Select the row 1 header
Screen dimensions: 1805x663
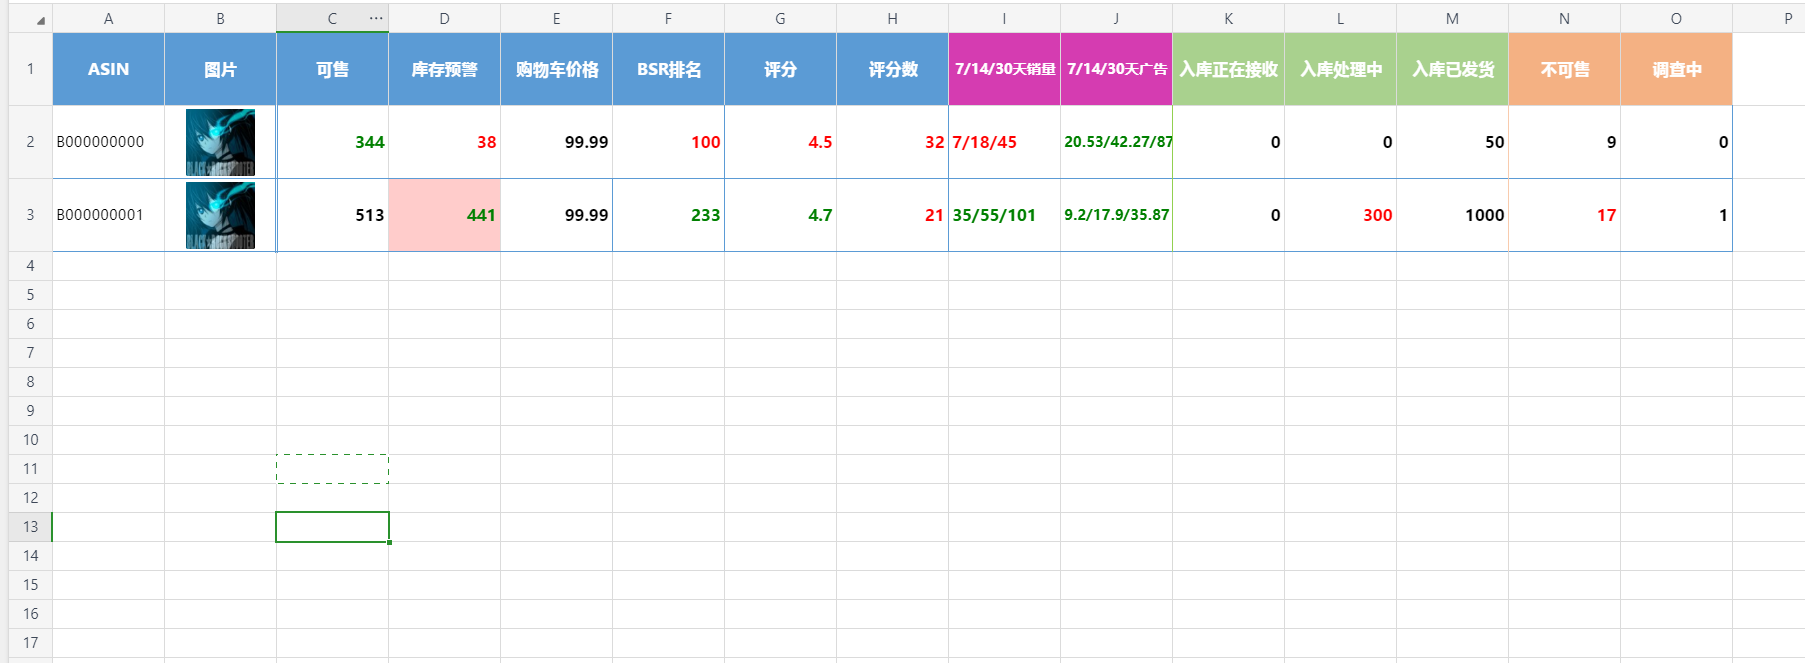(x=30, y=69)
